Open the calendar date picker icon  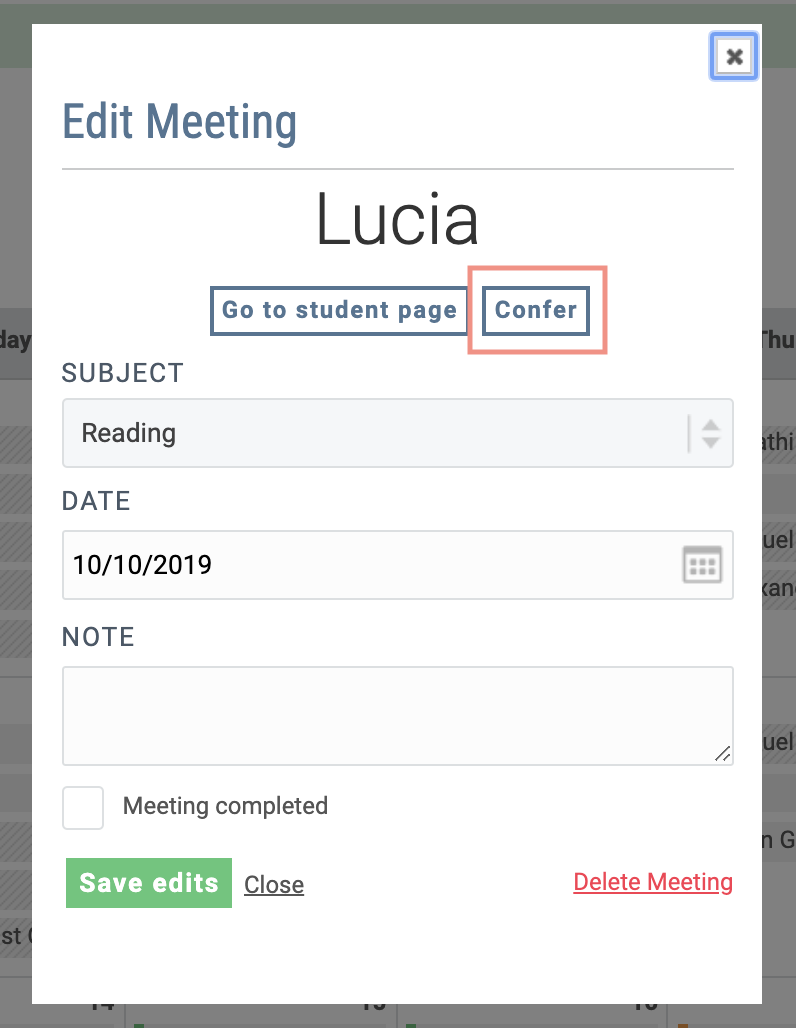pos(702,565)
